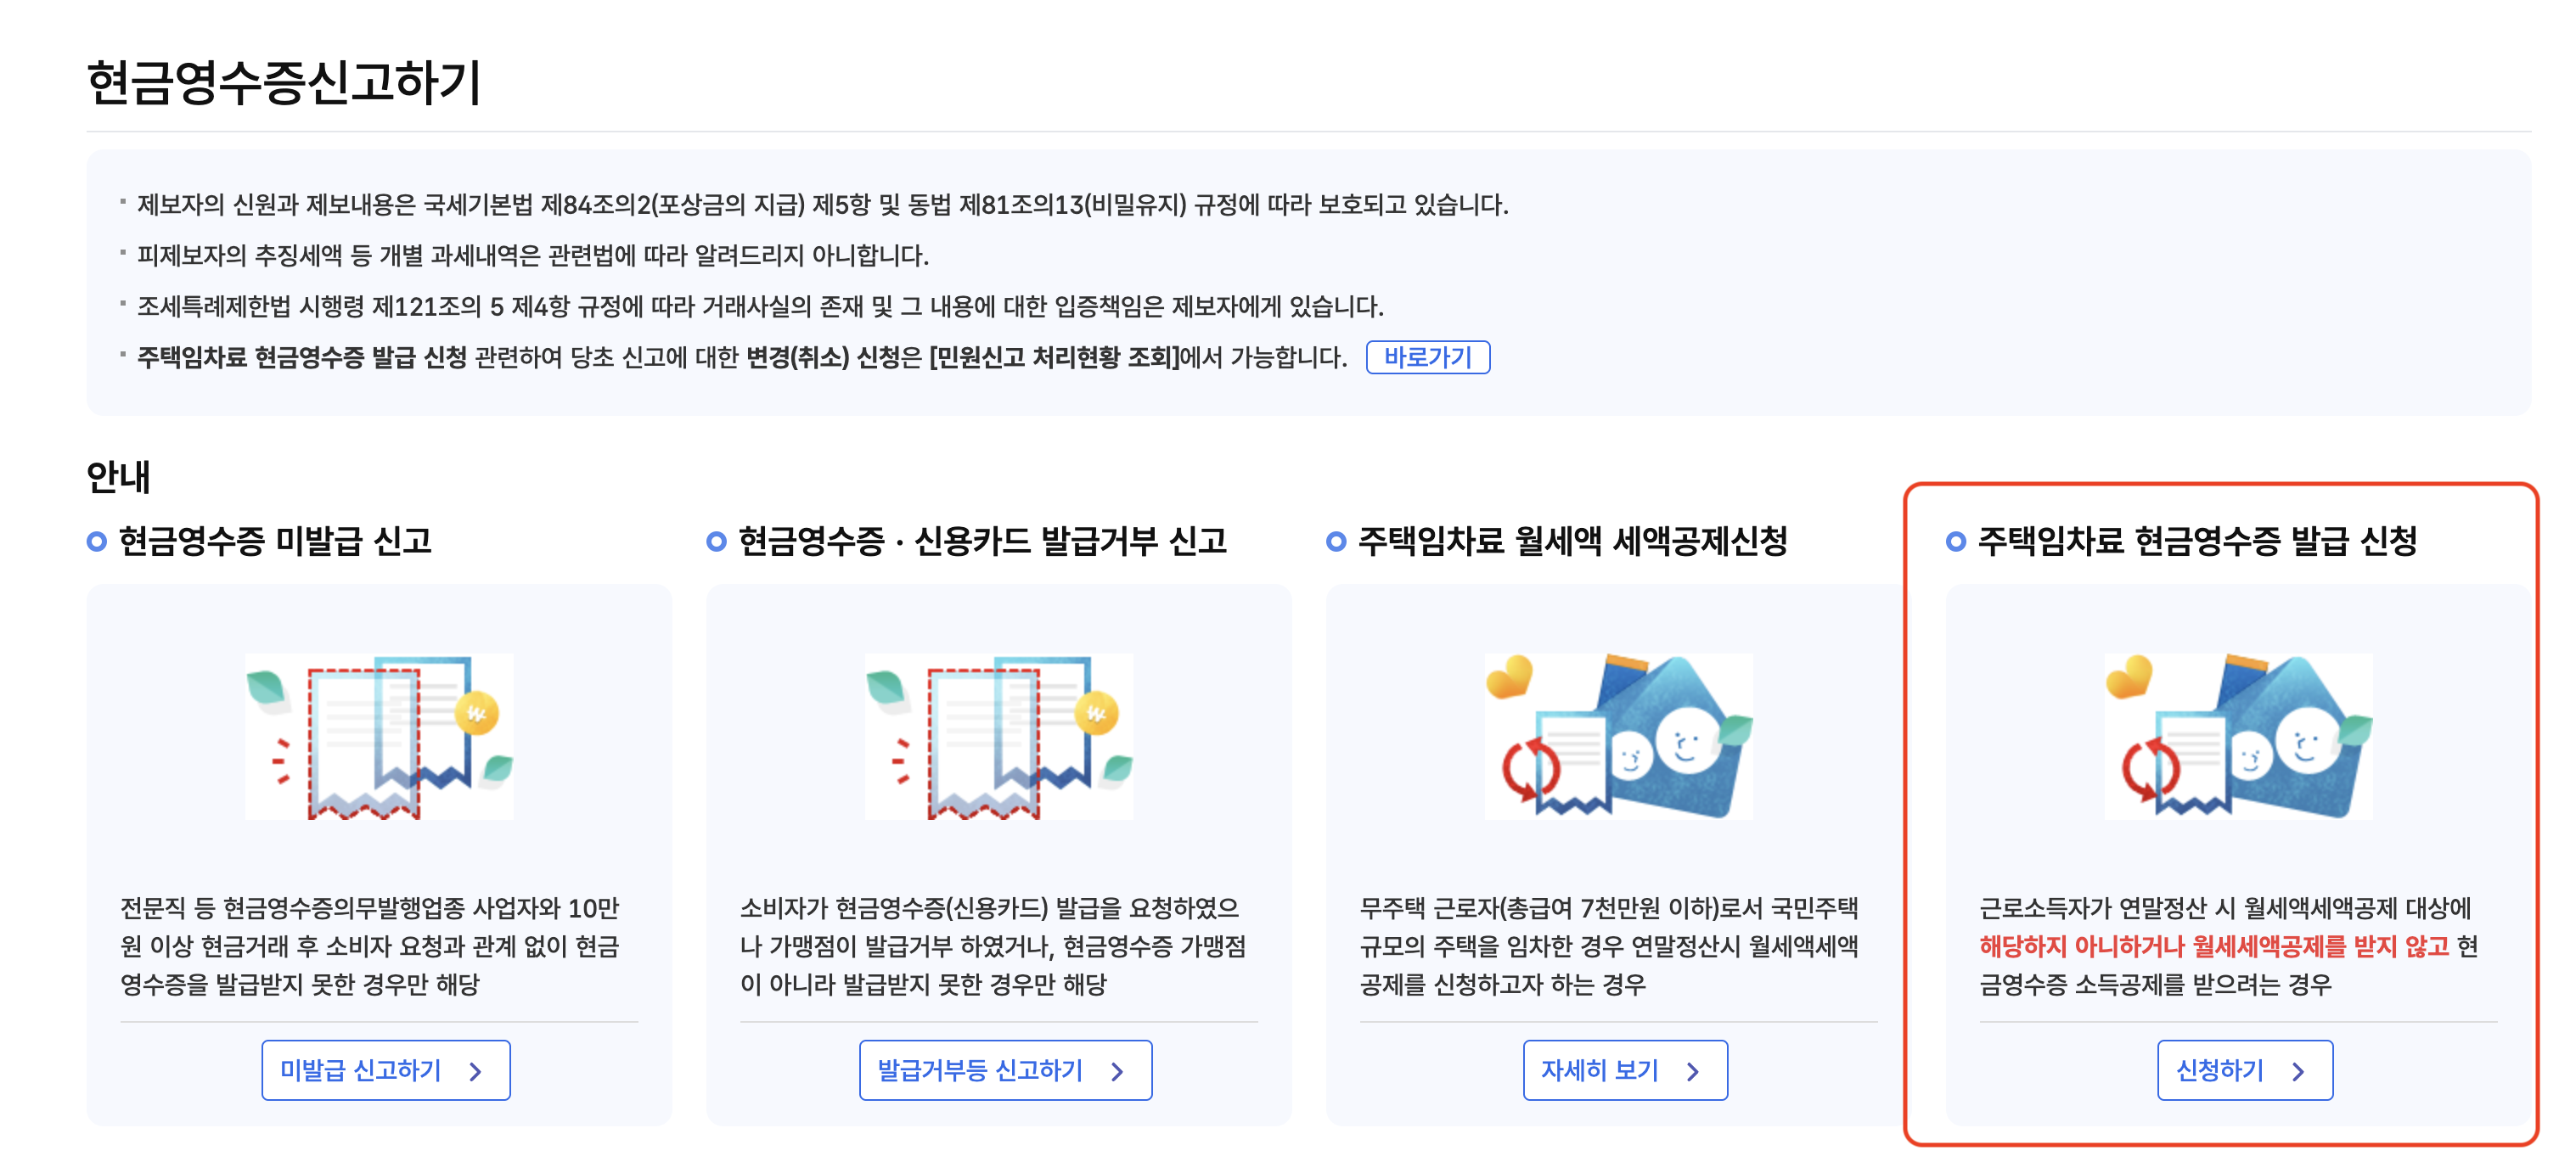Click the receipt illustration under 미발급 신고
The height and width of the screenshot is (1173, 2576).
point(379,736)
